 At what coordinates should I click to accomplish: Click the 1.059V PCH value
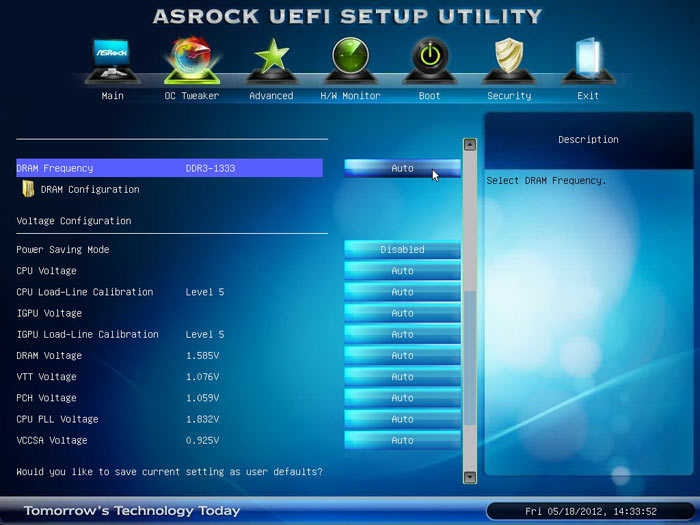[x=203, y=398]
